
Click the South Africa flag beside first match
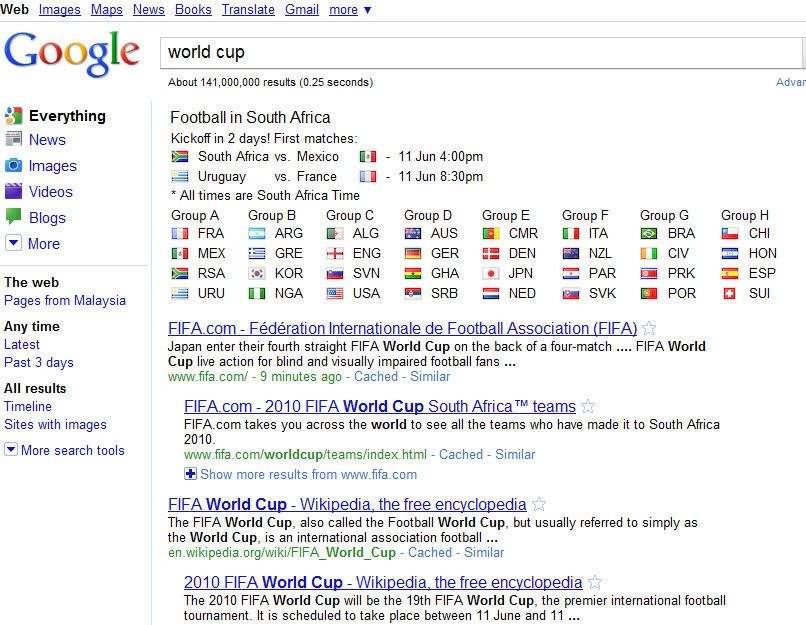tap(180, 156)
